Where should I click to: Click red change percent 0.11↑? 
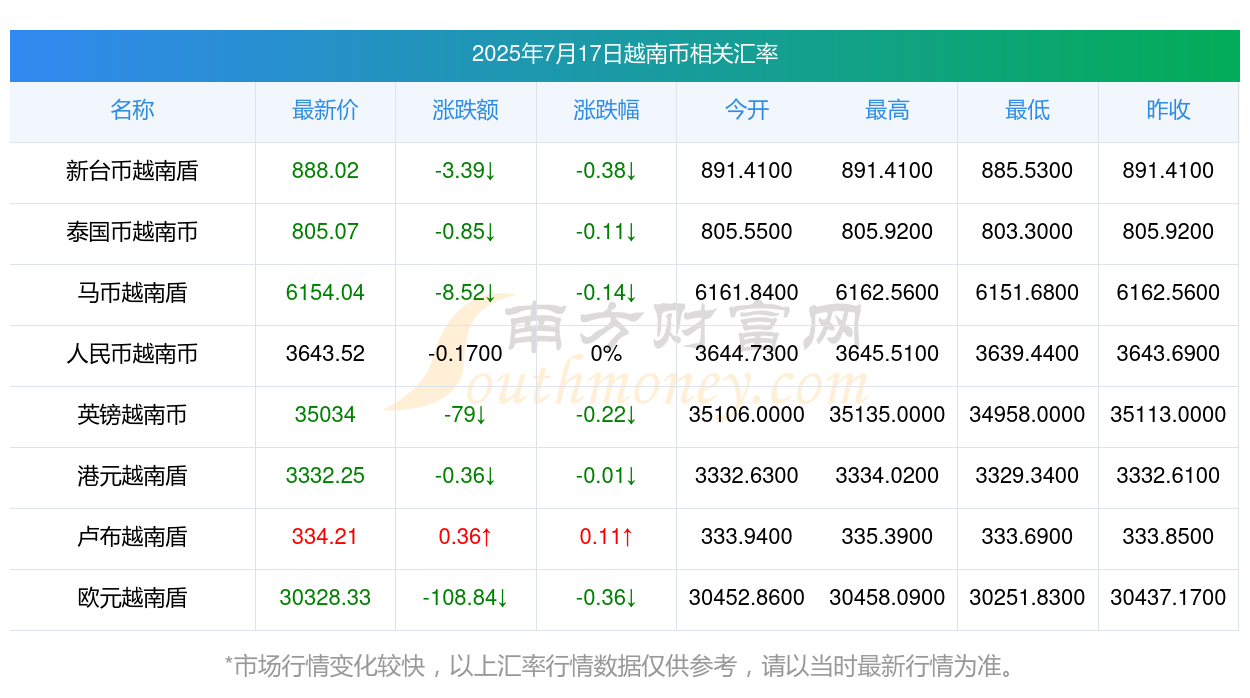(606, 537)
